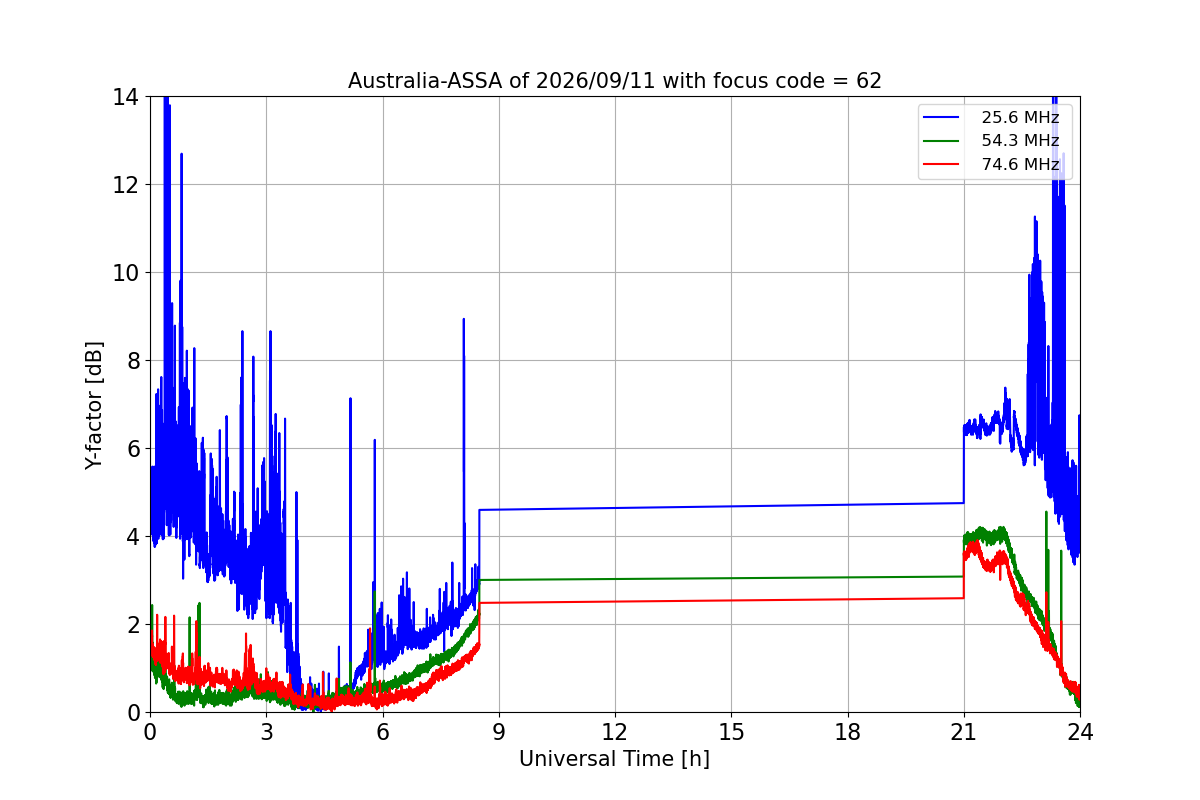
Task: Select the 25.6 MHz legend label
Action: [x=1020, y=118]
